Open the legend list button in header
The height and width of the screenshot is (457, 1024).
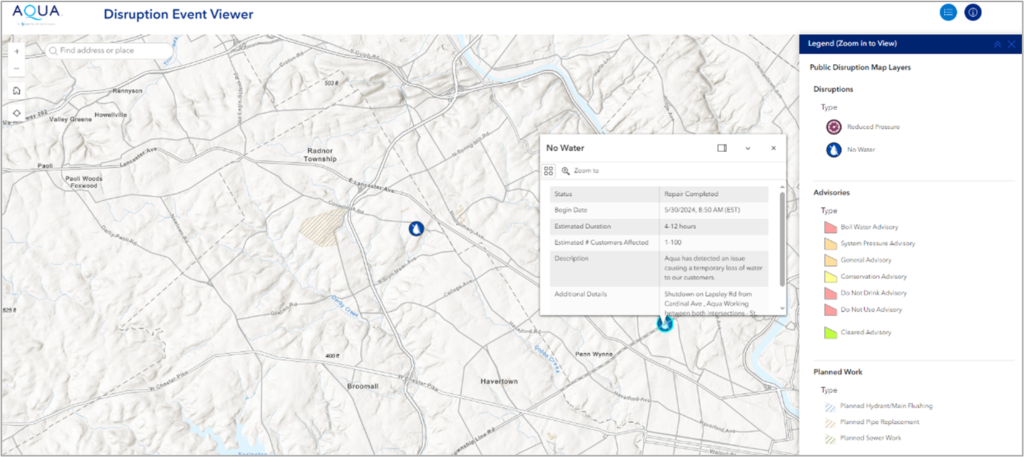(x=948, y=12)
